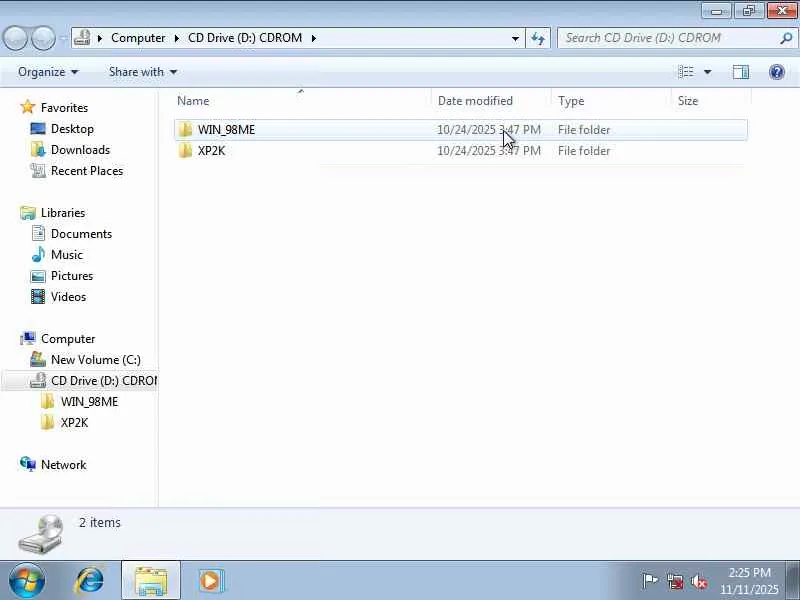The image size is (800, 600).
Task: Click Windows Explorer taskbar button
Action: click(x=151, y=581)
